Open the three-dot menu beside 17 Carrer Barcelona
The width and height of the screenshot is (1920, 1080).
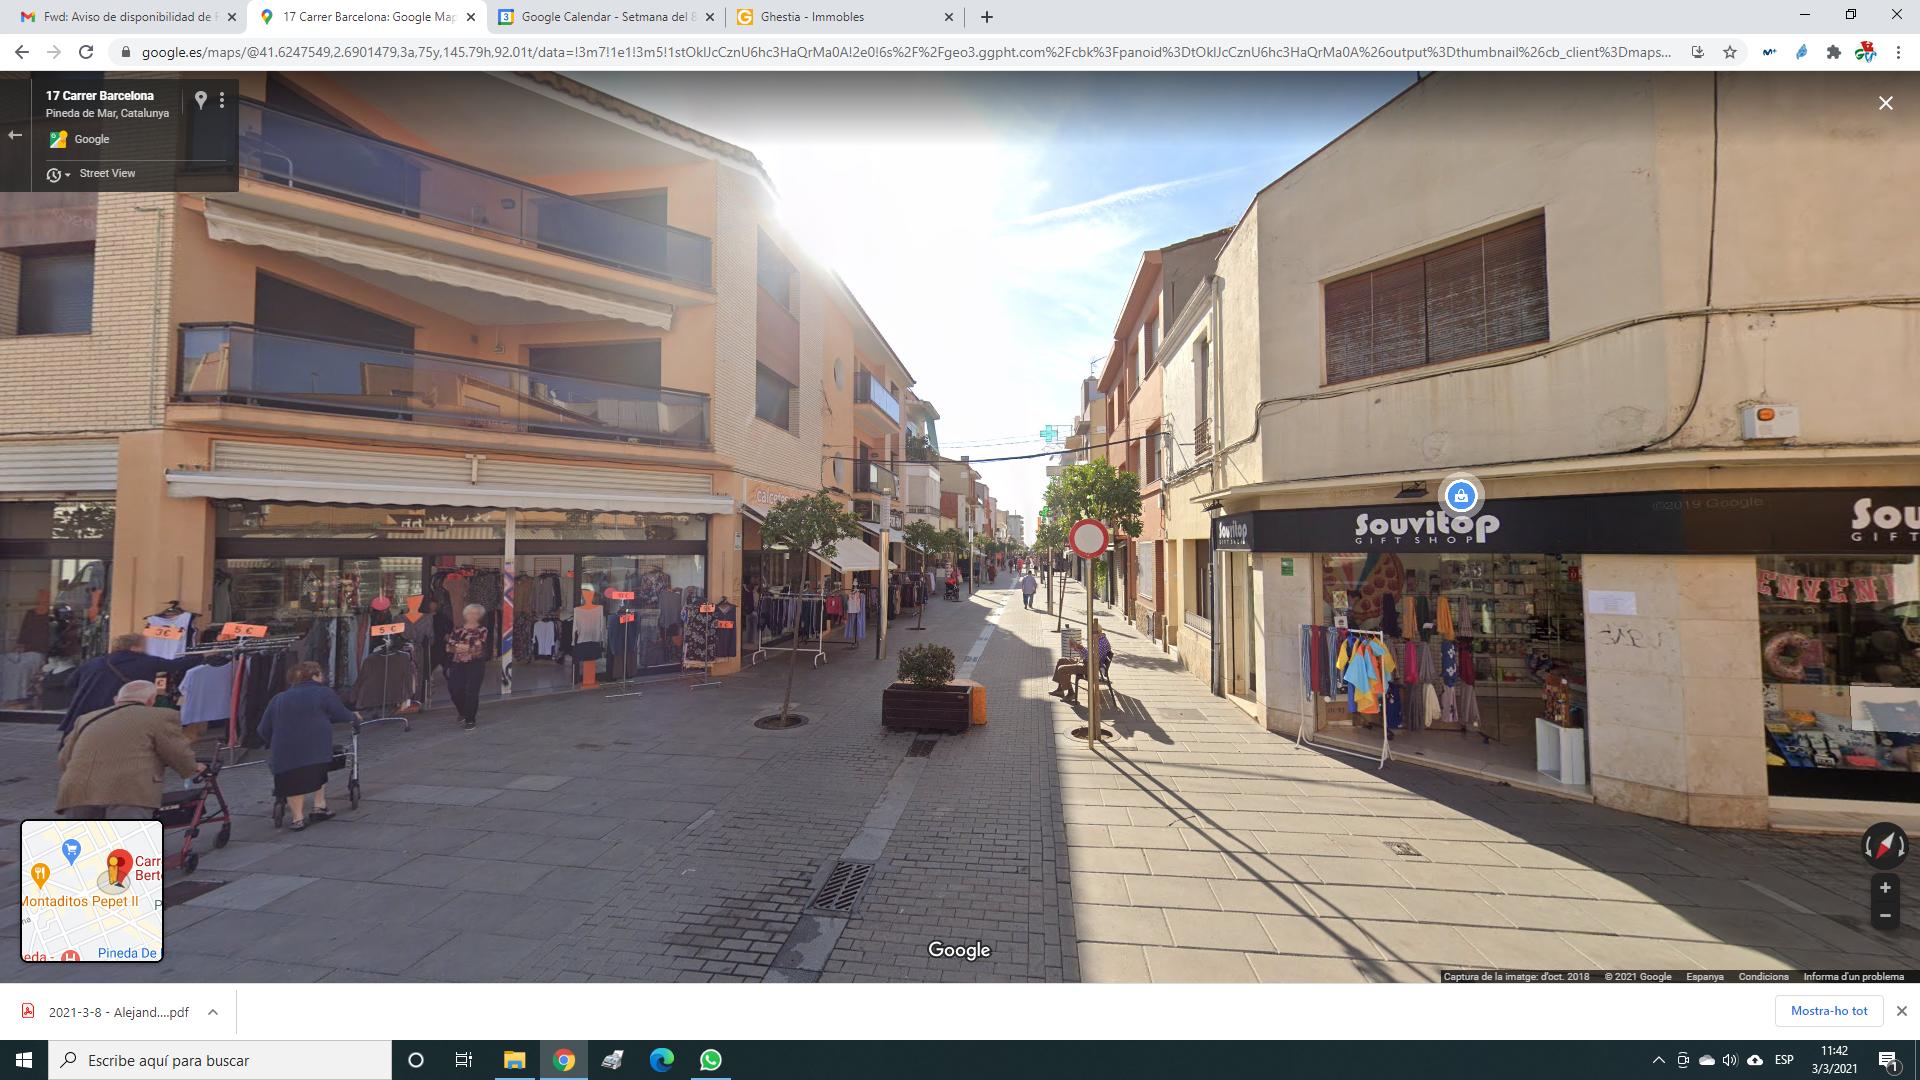point(222,99)
